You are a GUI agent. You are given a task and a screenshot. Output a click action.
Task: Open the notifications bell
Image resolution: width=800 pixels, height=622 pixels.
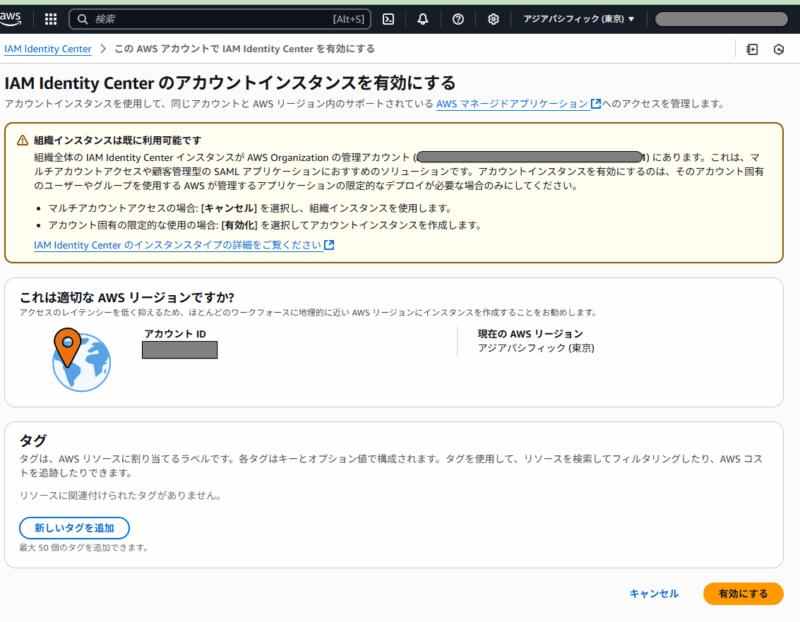pyautogui.click(x=423, y=19)
